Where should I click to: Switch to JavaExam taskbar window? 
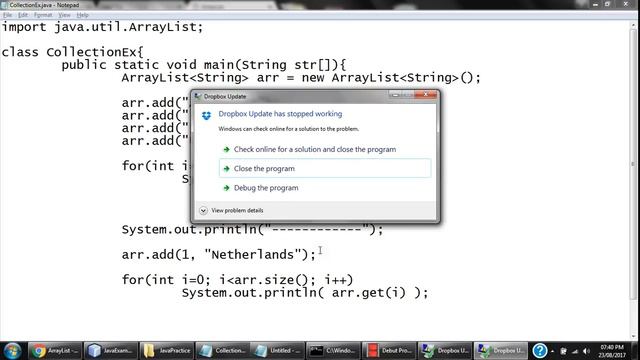[x=111, y=351]
